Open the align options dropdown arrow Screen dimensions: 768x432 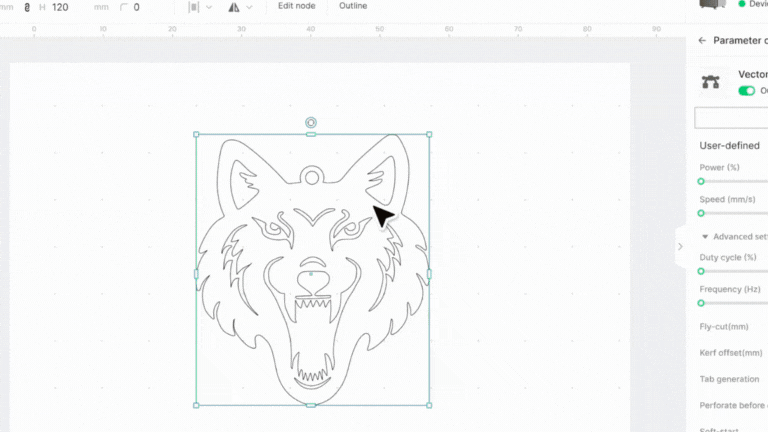(209, 7)
